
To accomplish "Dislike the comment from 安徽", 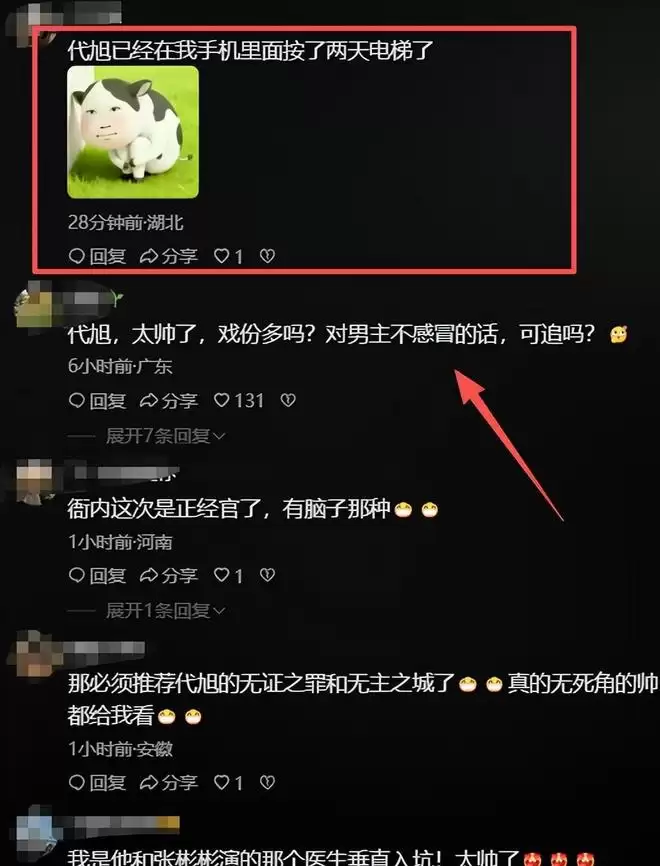I will pyautogui.click(x=267, y=782).
